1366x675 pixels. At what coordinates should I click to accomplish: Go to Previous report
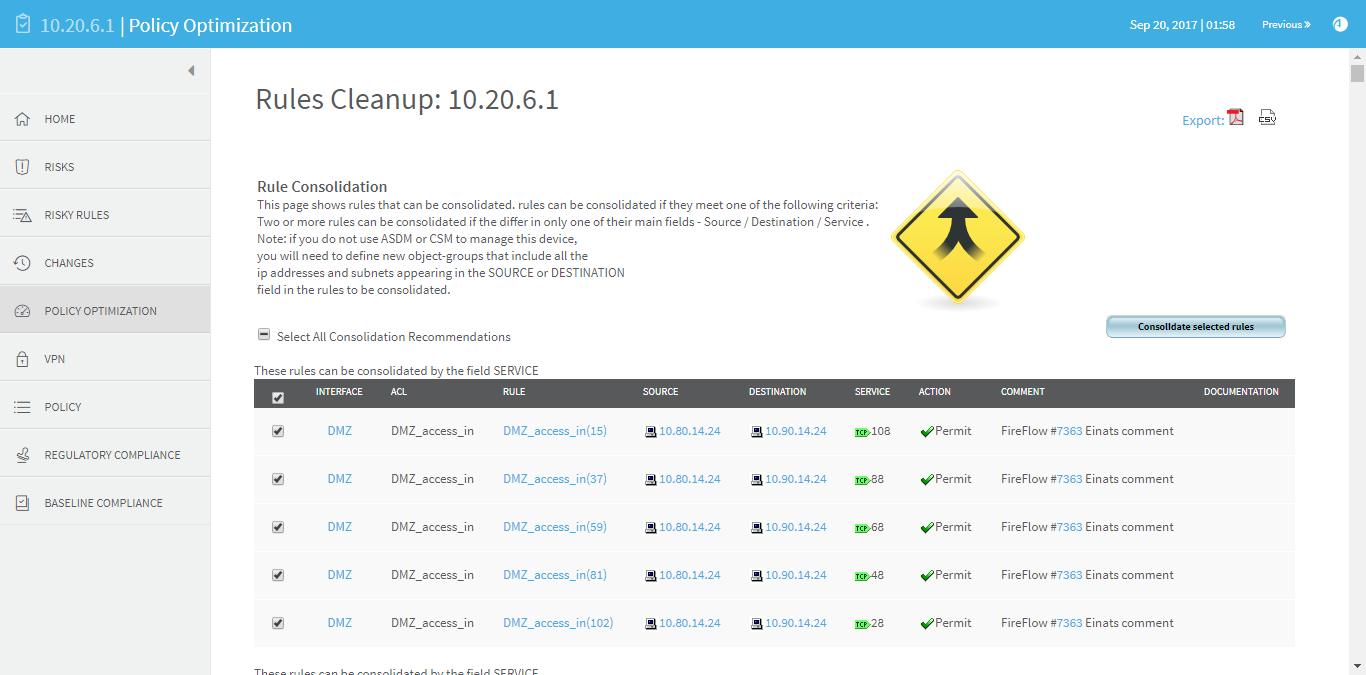click(1285, 25)
